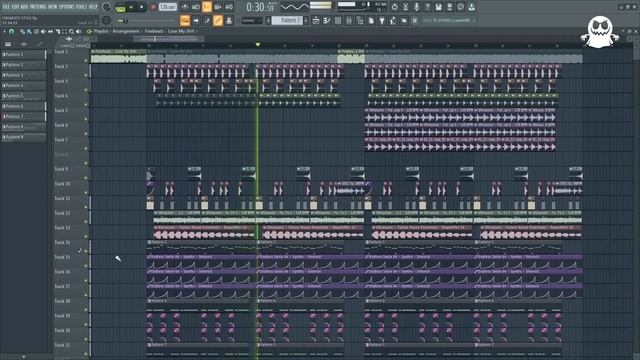Image resolution: width=640 pixels, height=360 pixels.
Task: Select the playlist Zoom magnifier tool
Action: 71,31
